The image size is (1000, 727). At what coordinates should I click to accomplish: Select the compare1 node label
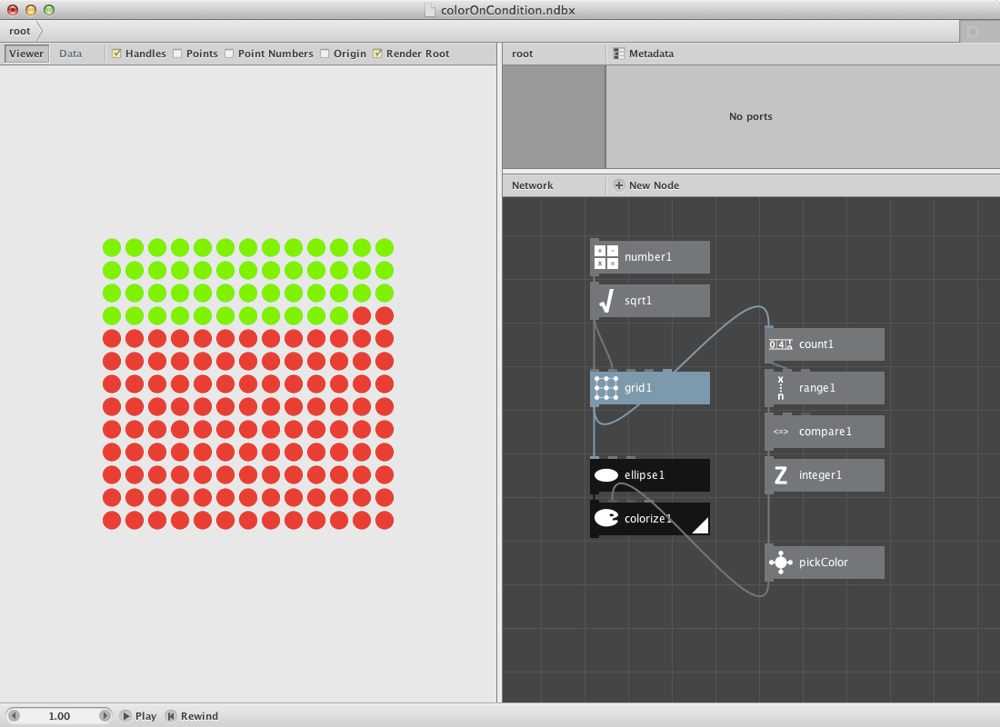[x=825, y=432]
